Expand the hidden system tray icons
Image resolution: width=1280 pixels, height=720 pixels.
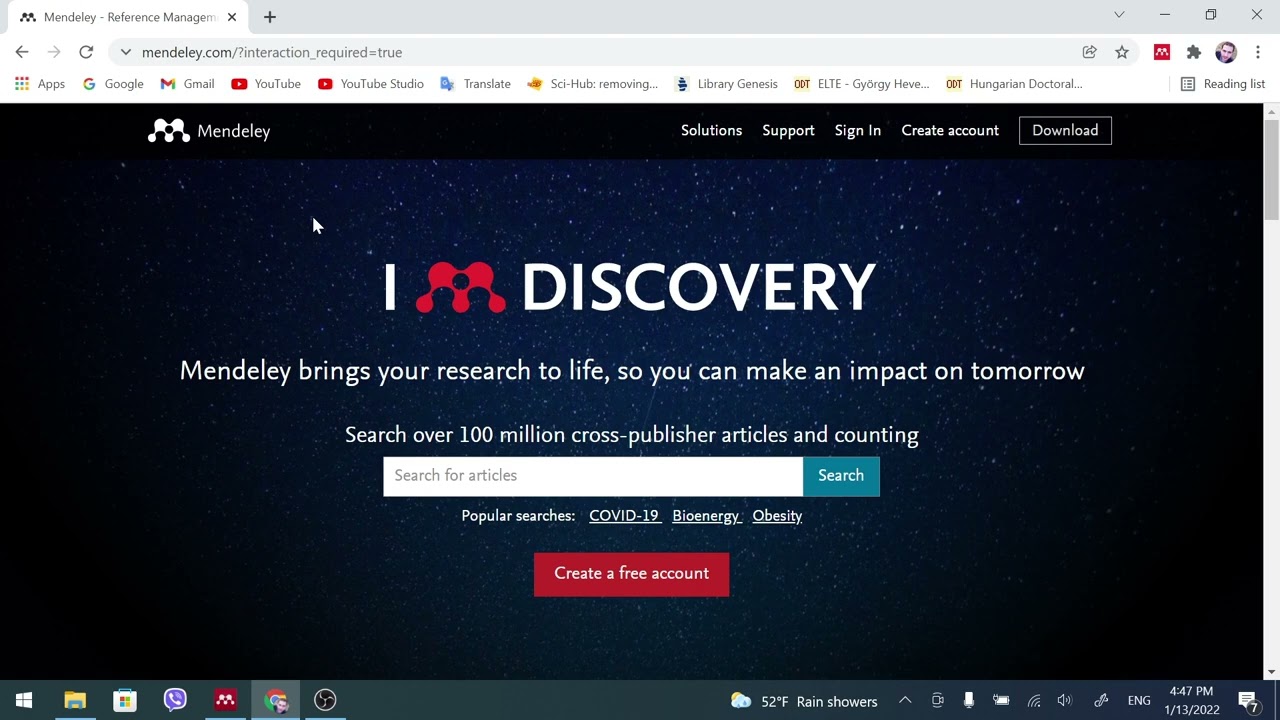[x=904, y=701]
